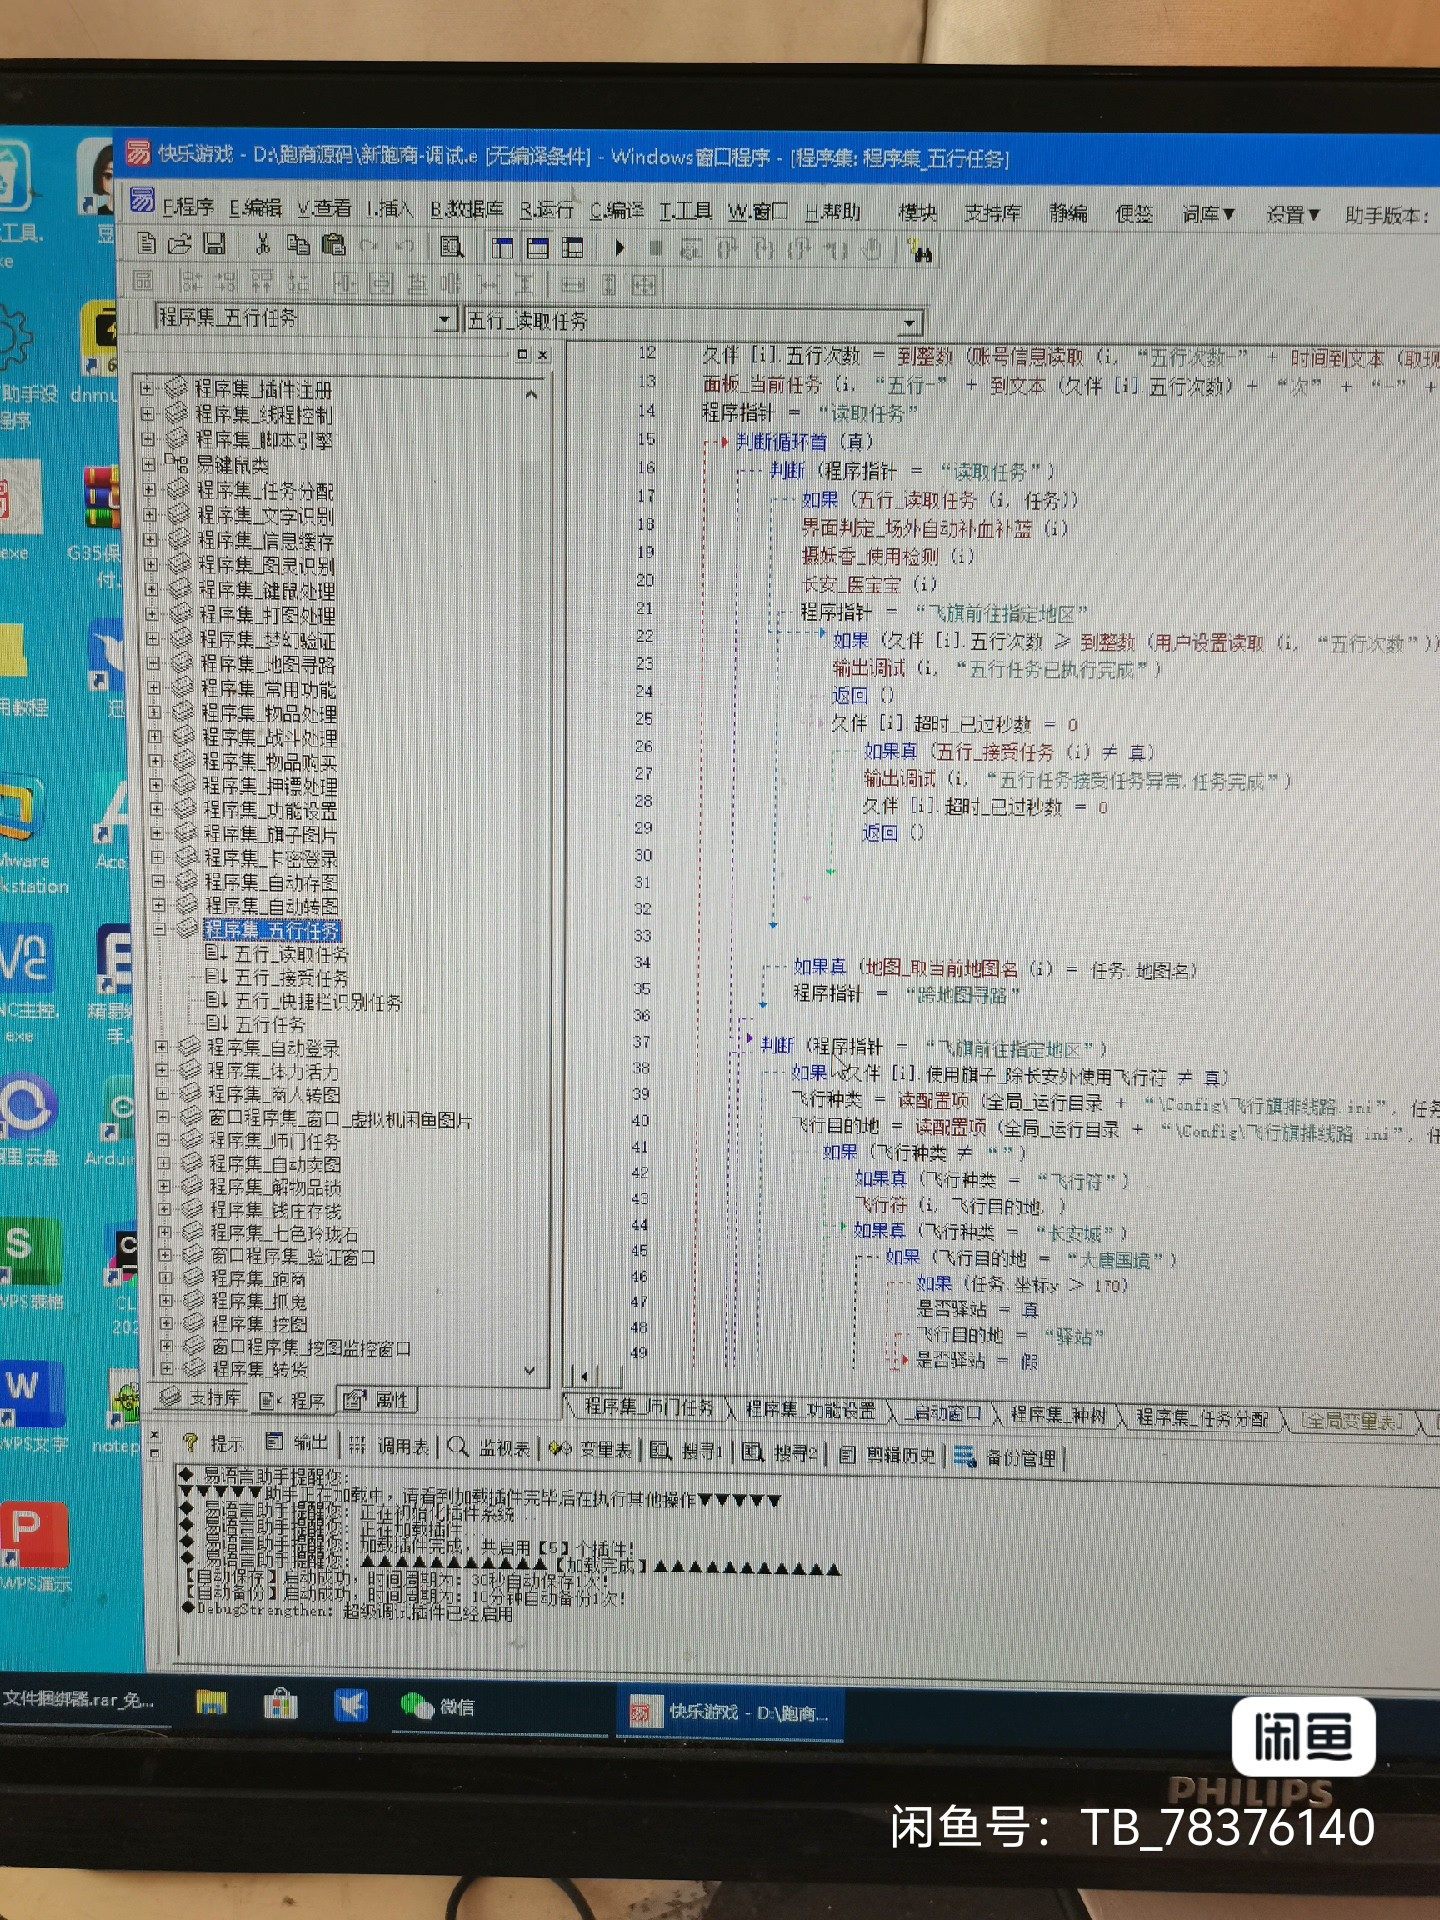Open the C.编译 menu
The image size is (1440, 1920).
[x=616, y=210]
